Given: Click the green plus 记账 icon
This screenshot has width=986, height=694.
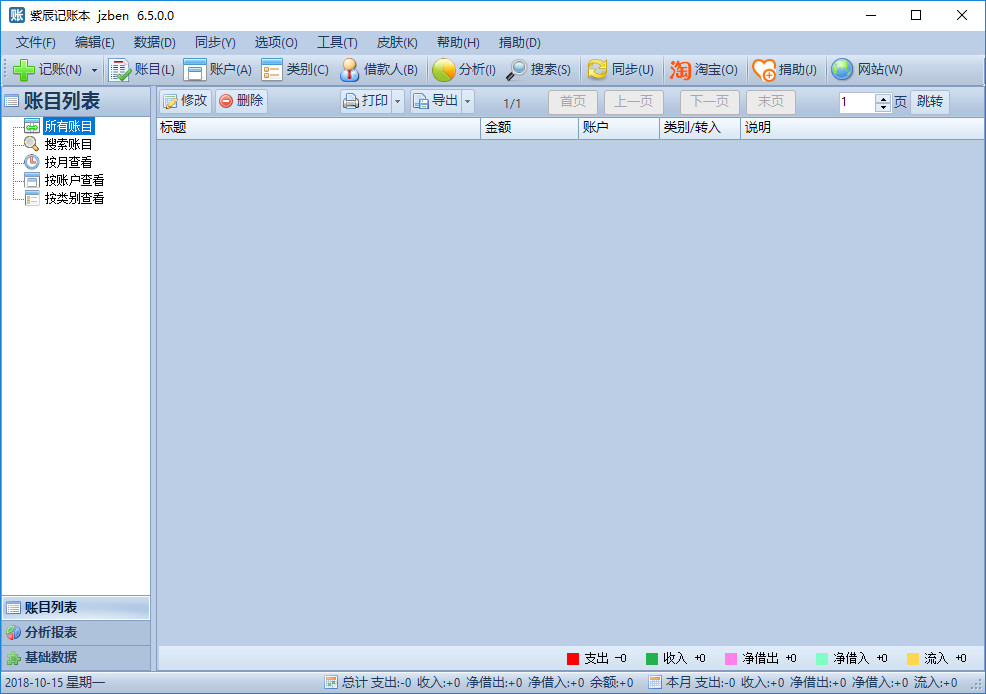Looking at the screenshot, I should point(24,70).
